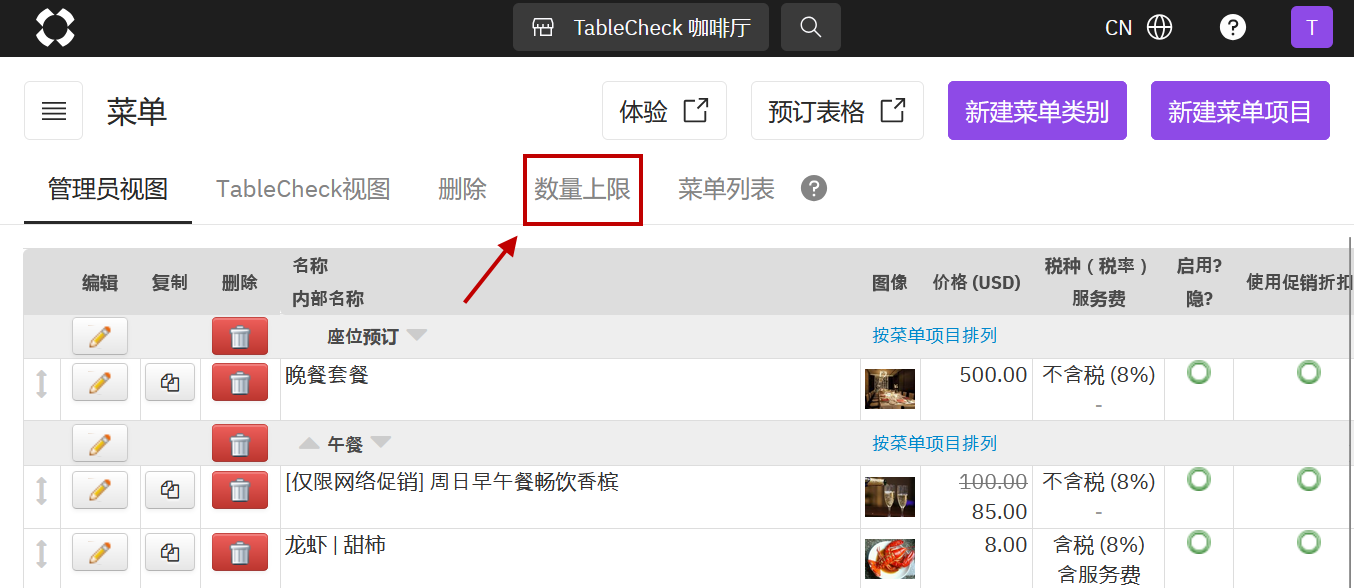Screen dimensions: 1354x588
Task: Move 座位预订 category down with arrow
Action: pos(417,336)
